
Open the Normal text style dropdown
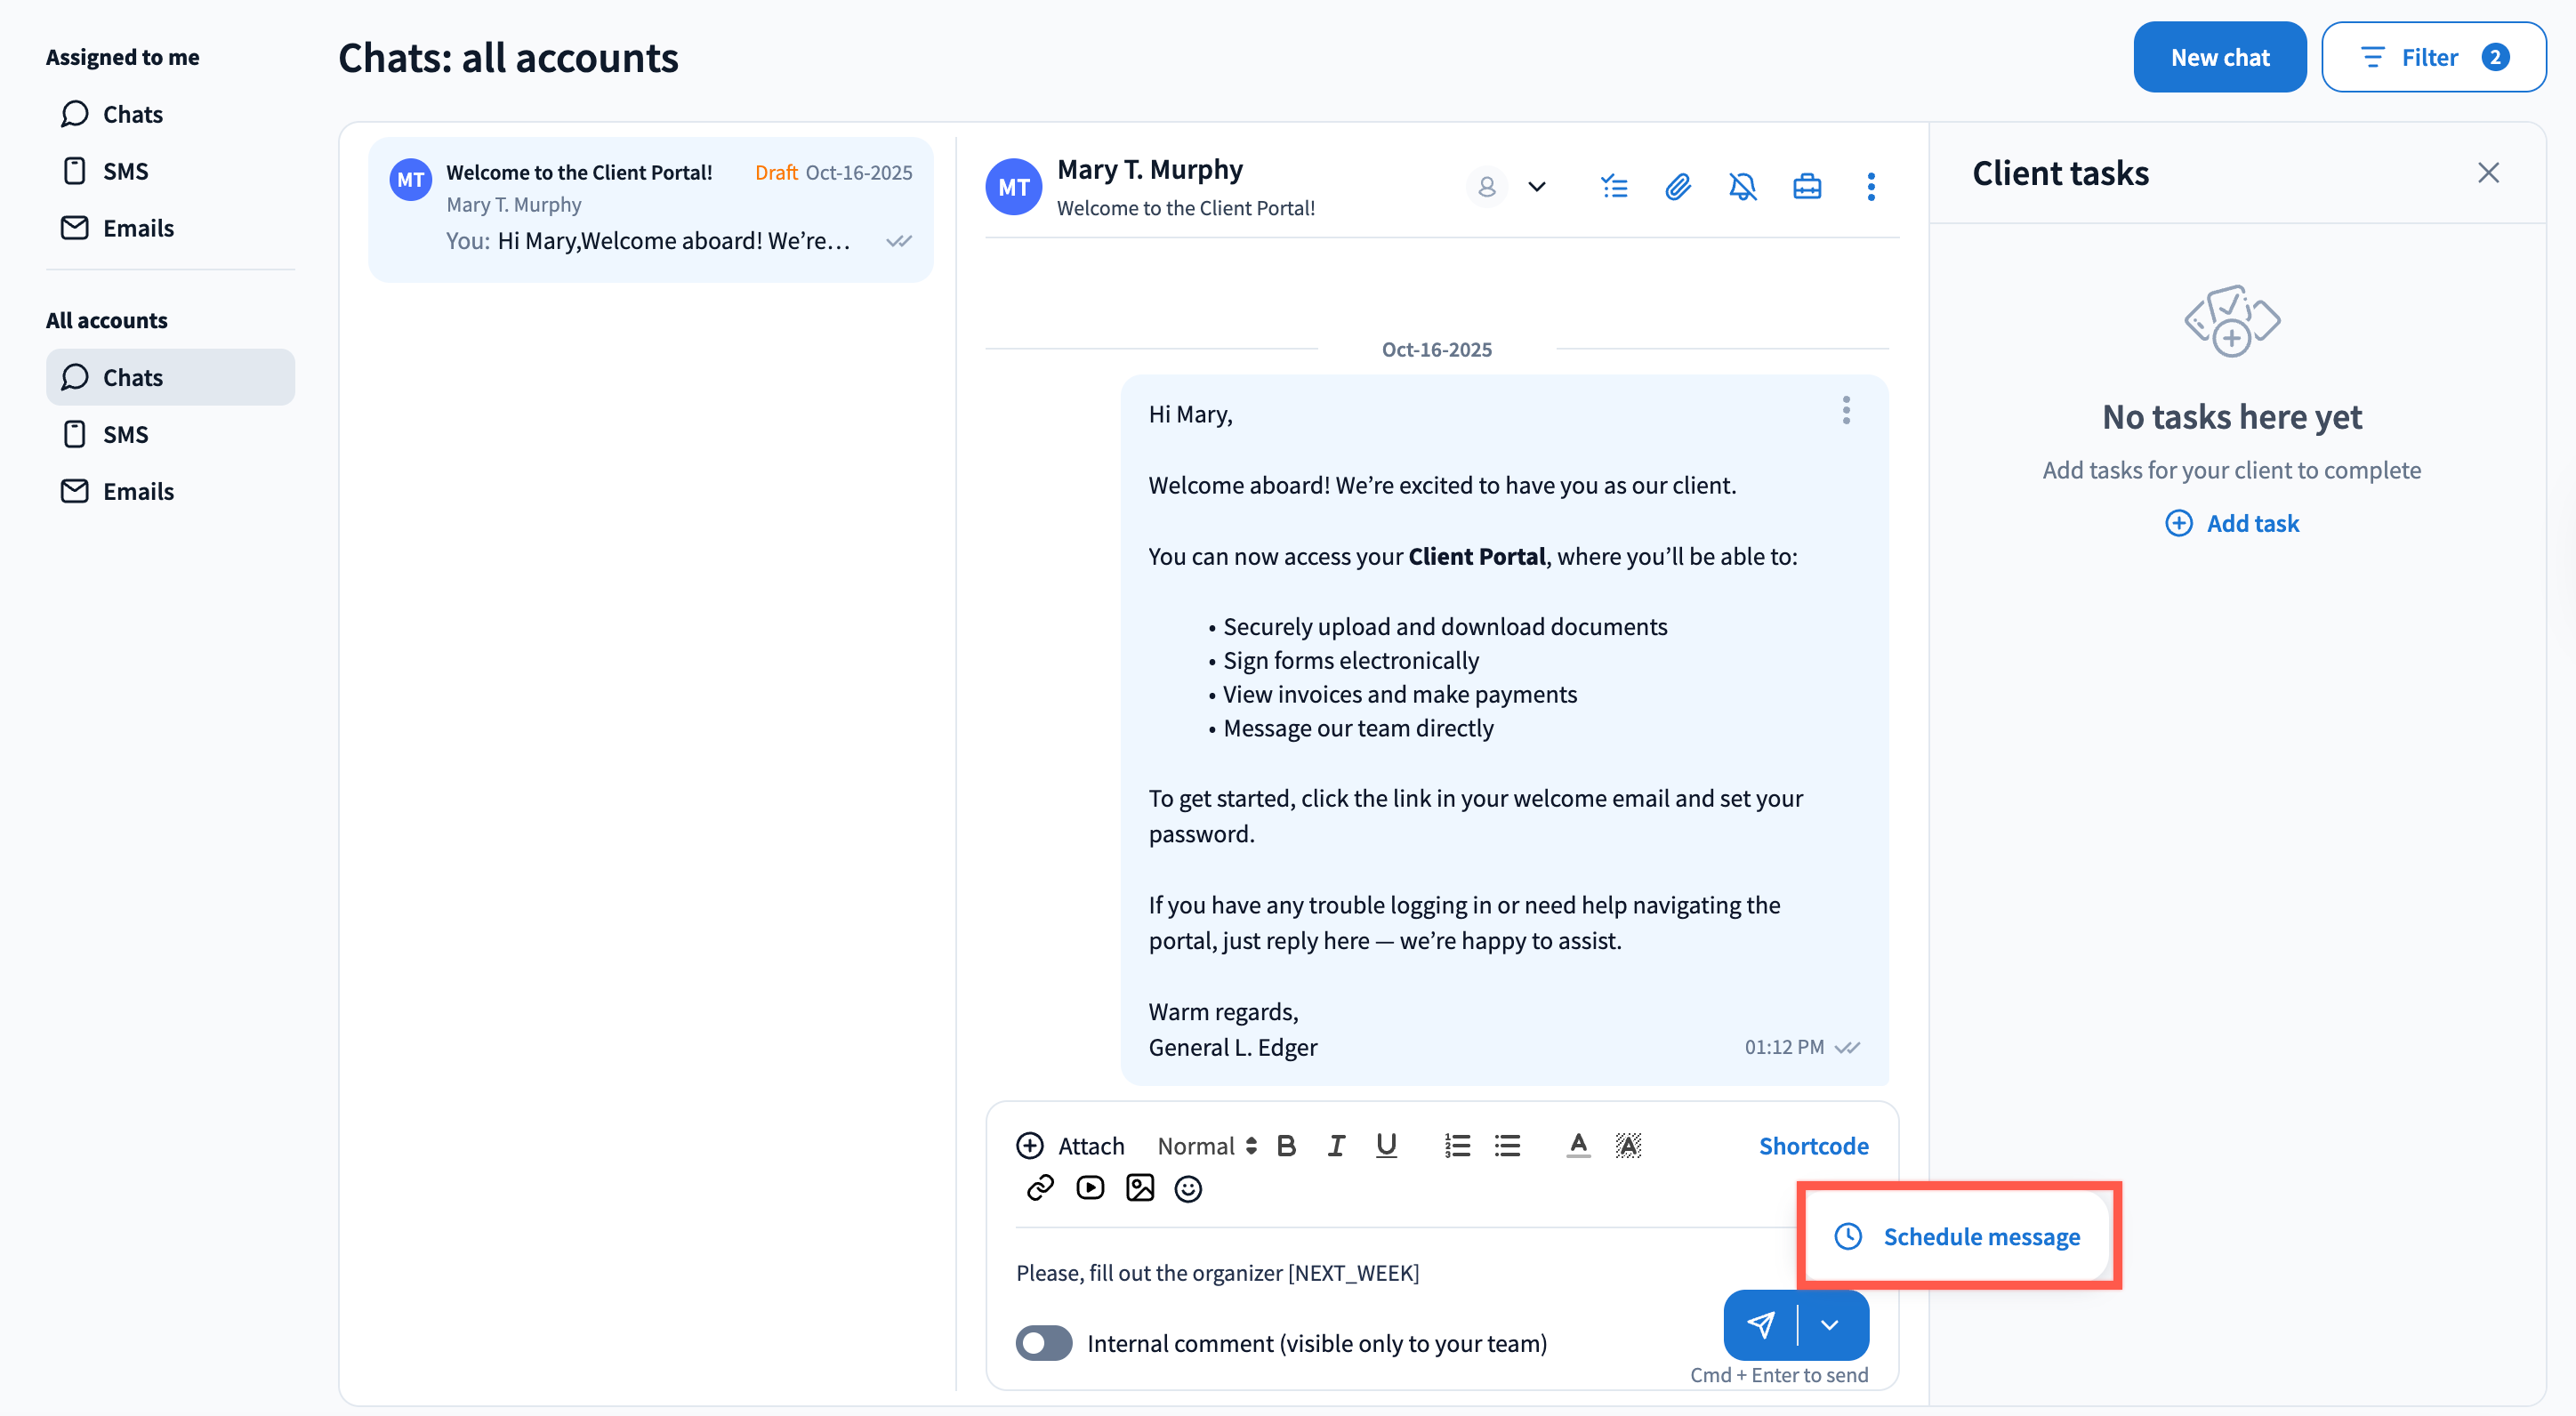(1206, 1146)
